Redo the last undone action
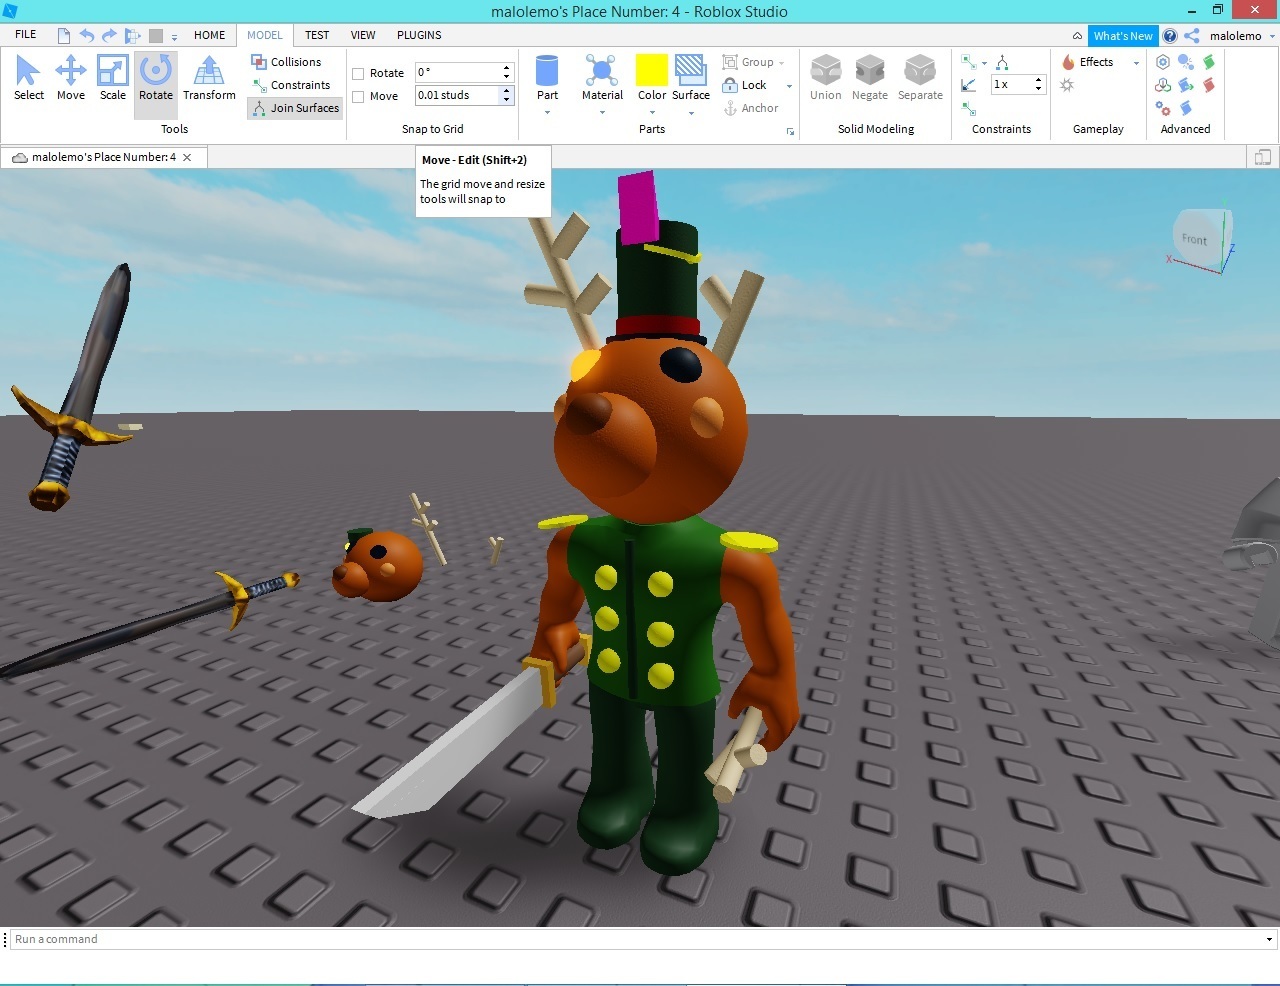The height and width of the screenshot is (986, 1280). (109, 36)
